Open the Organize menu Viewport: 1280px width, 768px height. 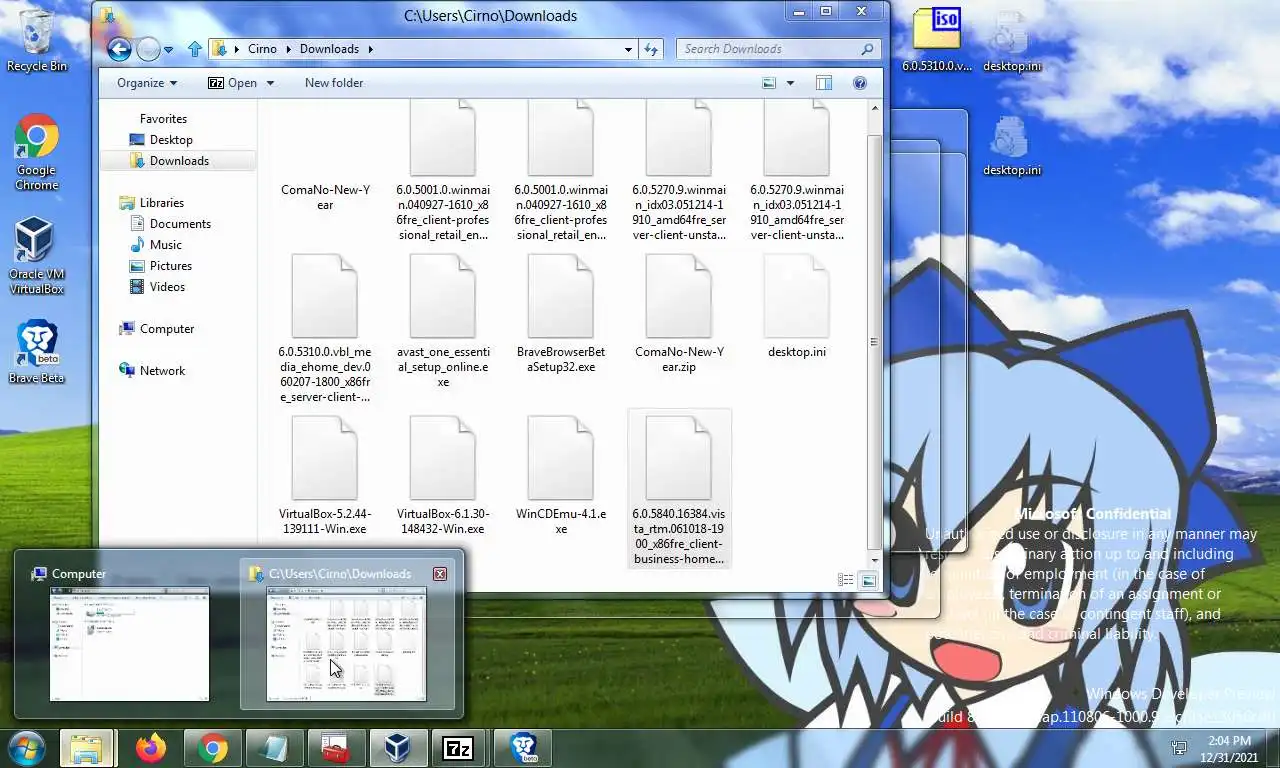pos(146,83)
